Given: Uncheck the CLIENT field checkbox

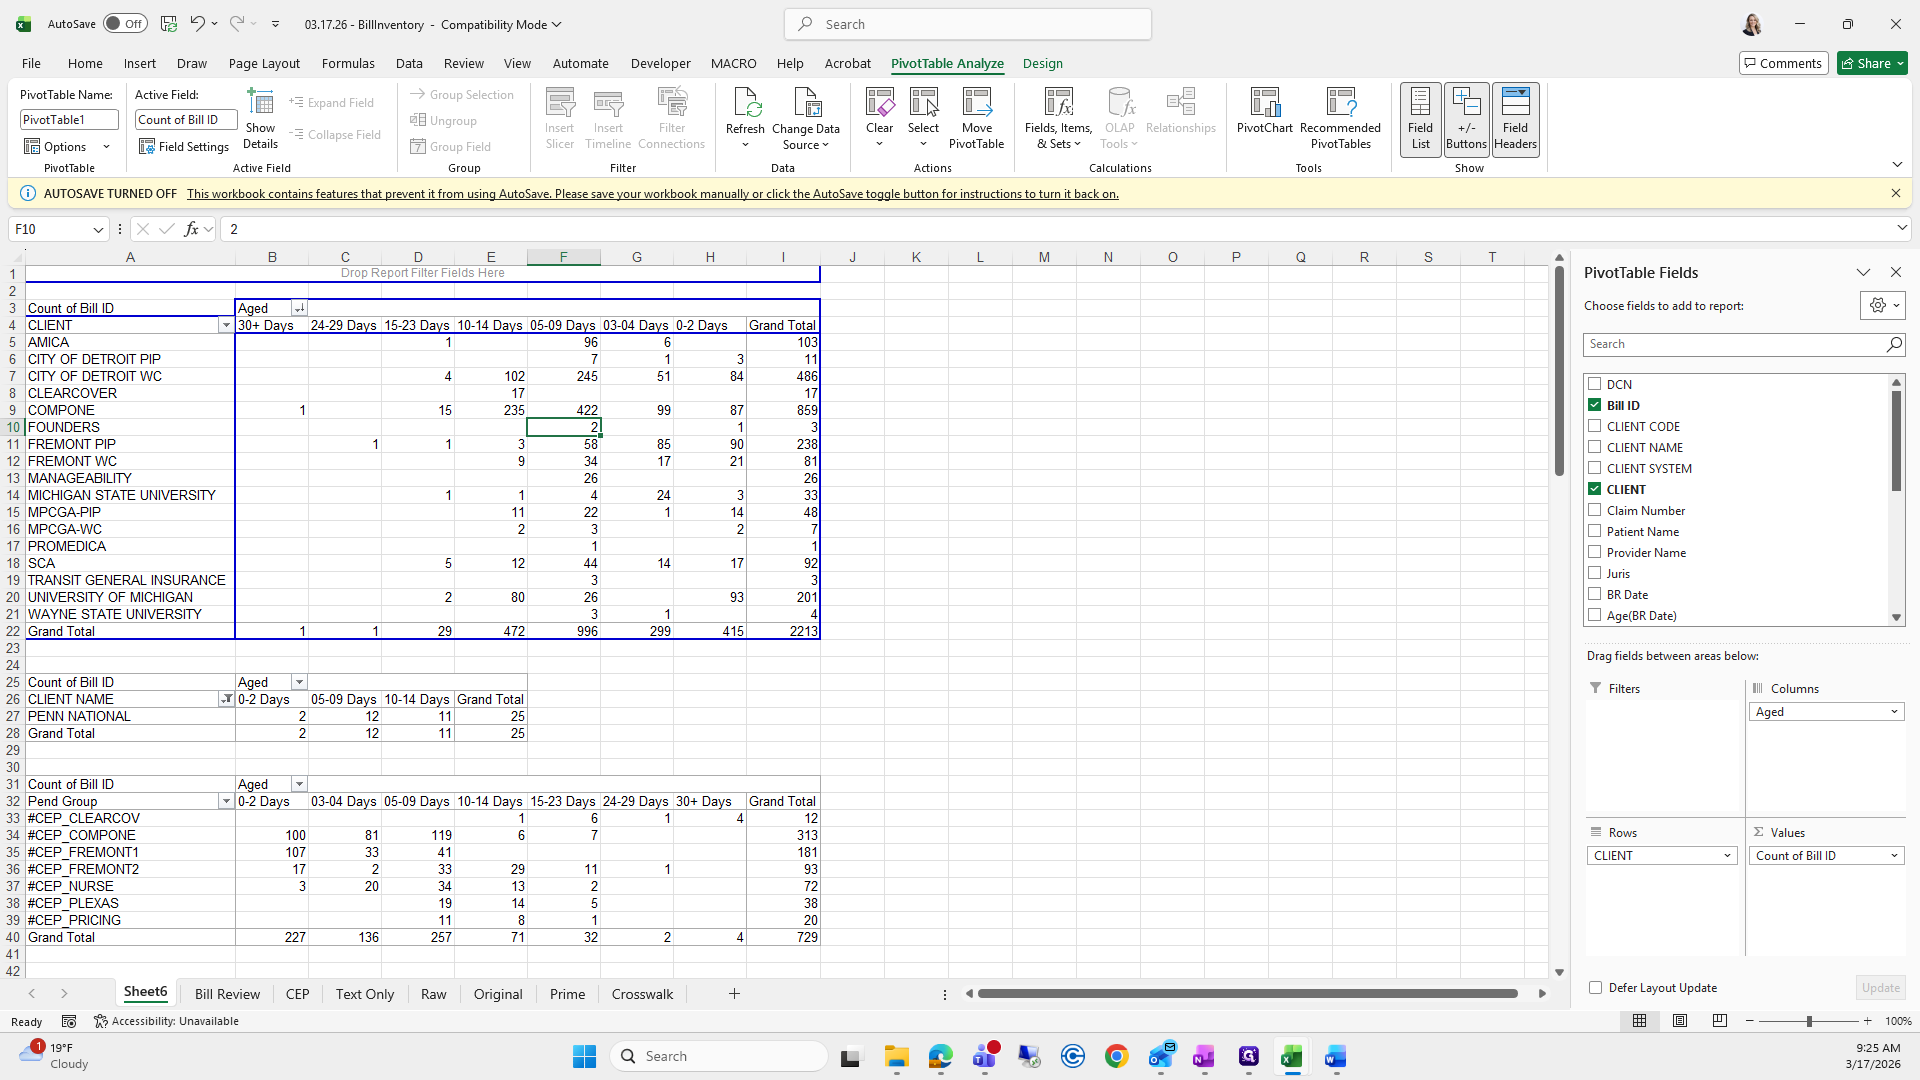Looking at the screenshot, I should [1595, 489].
